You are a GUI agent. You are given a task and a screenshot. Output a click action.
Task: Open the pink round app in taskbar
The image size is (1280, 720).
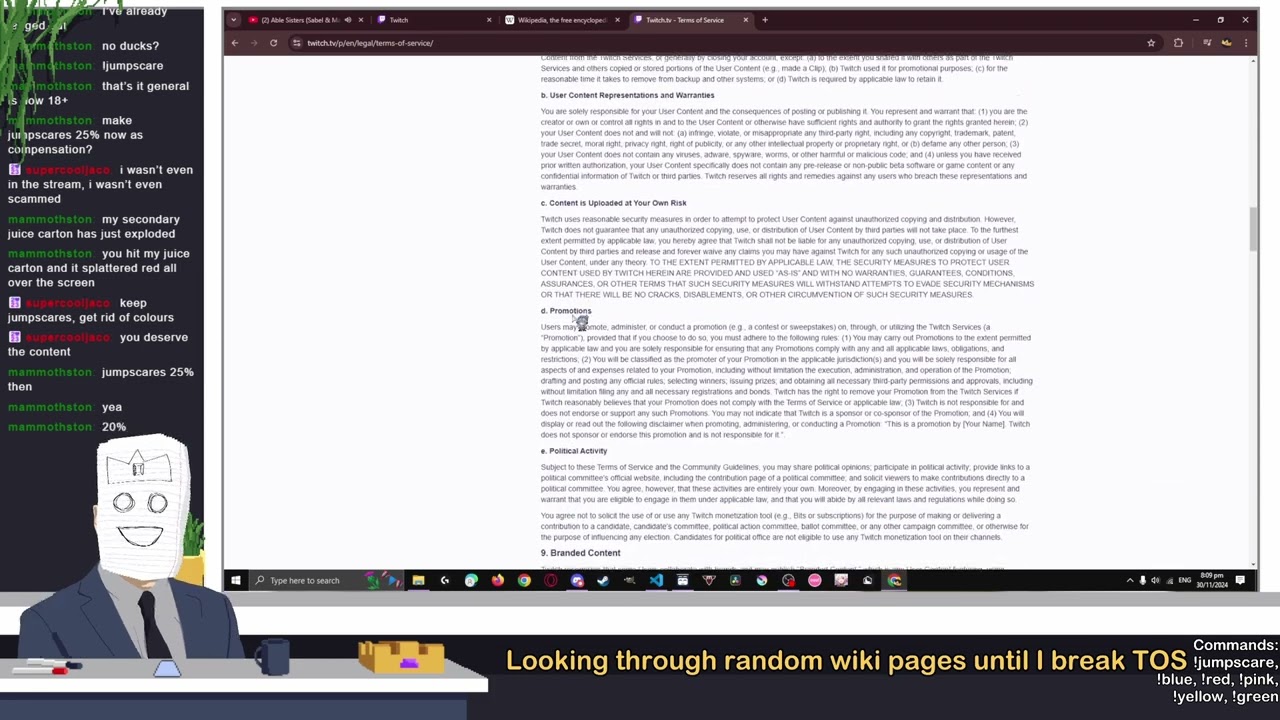click(815, 580)
